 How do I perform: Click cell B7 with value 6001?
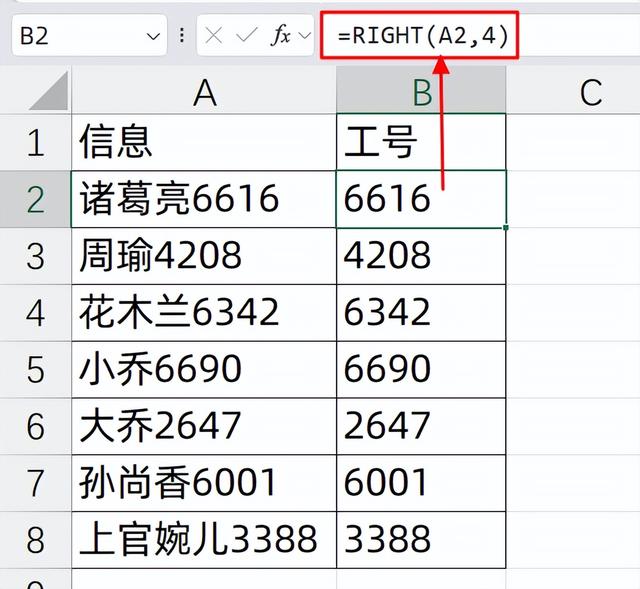pyautogui.click(x=421, y=483)
